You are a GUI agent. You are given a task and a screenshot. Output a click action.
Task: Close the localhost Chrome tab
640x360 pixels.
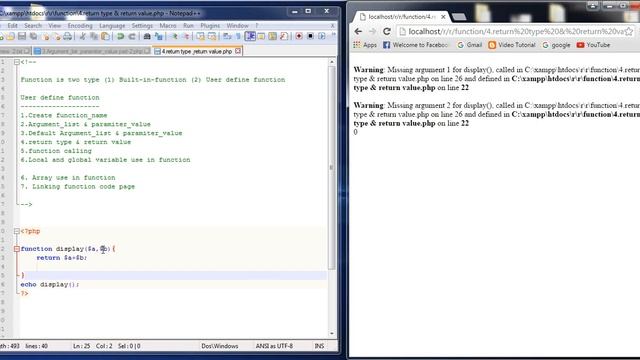[x=443, y=17]
